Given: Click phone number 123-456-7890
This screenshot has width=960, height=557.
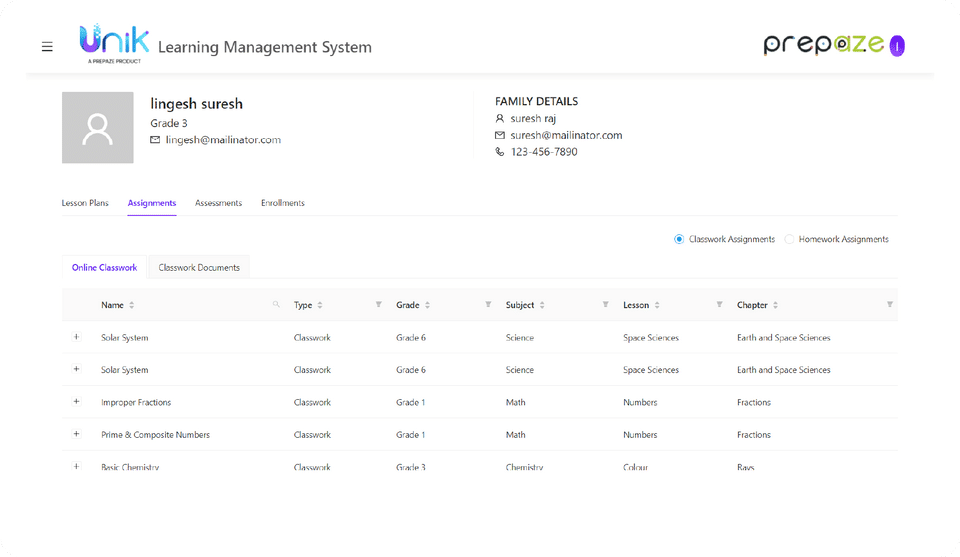Looking at the screenshot, I should point(544,152).
